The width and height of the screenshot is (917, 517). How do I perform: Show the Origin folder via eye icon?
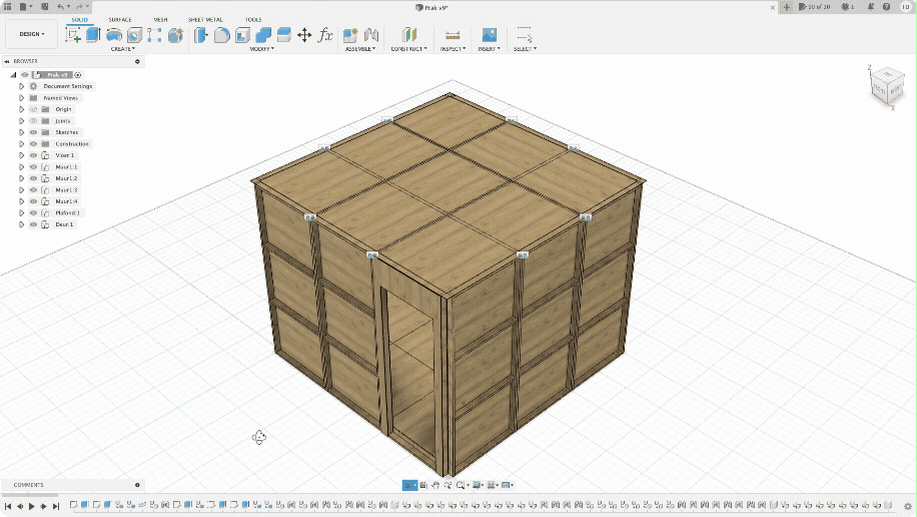pyautogui.click(x=33, y=109)
